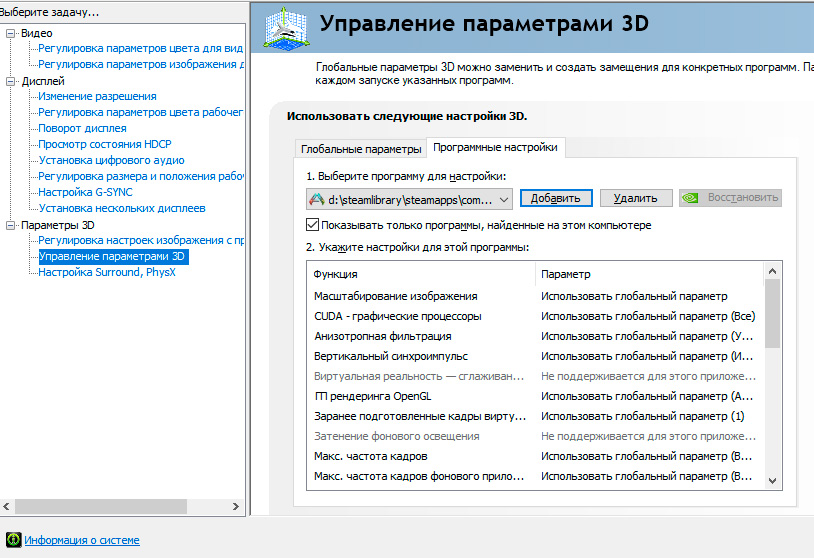Open Просмотр состояния HDCP page
The image size is (814, 558).
pyautogui.click(x=105, y=144)
